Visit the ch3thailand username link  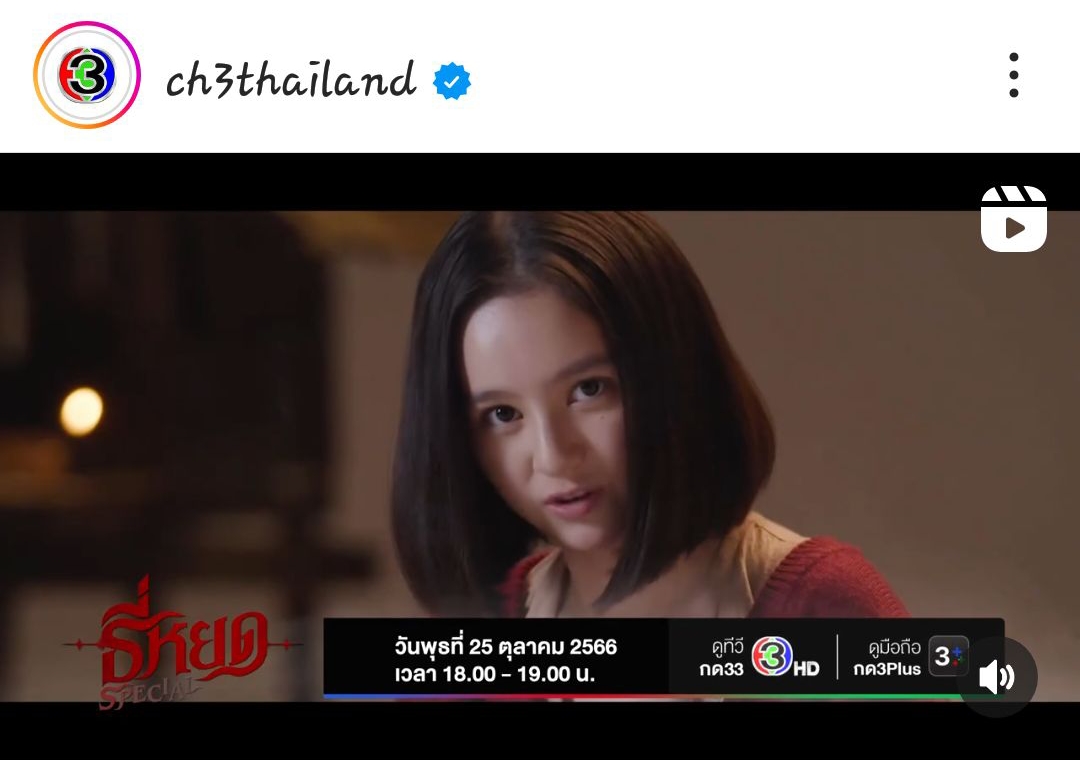coord(291,80)
